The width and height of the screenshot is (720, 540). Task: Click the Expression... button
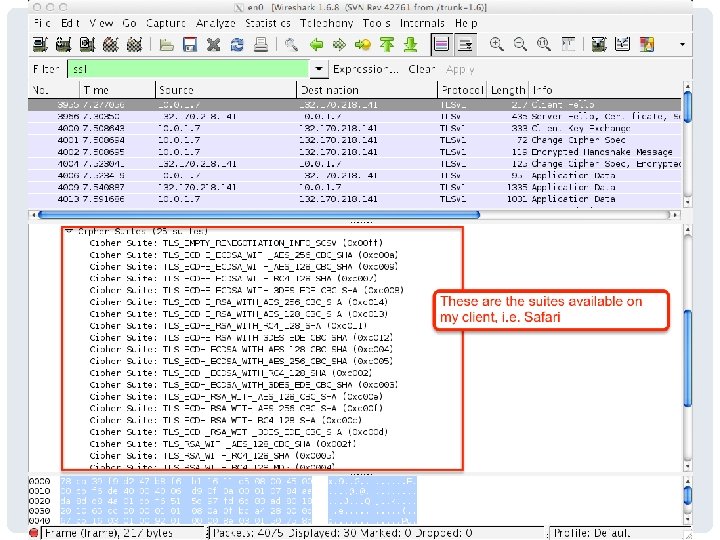(366, 69)
